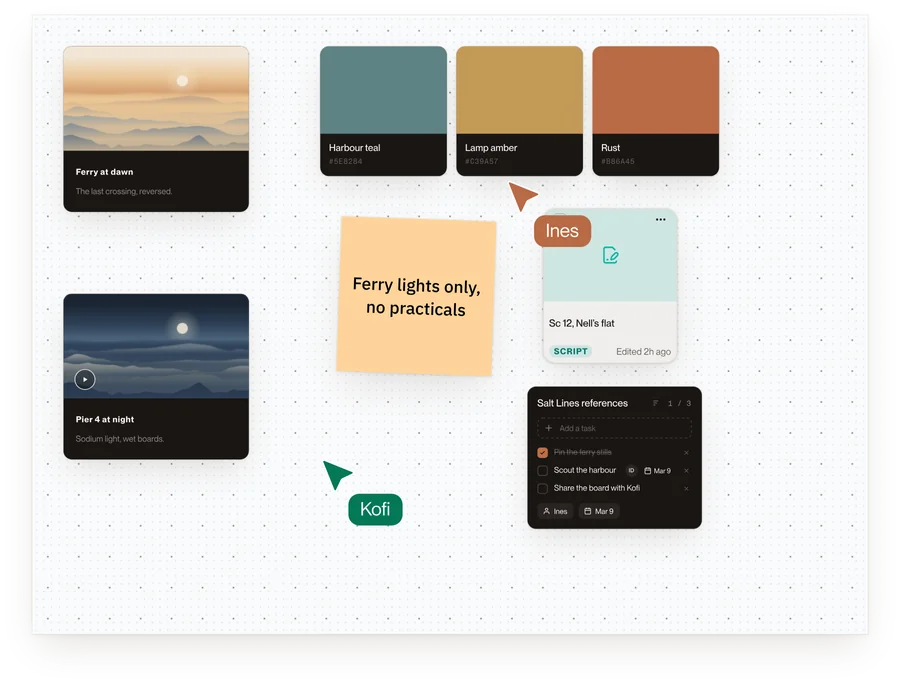Click the script edit document icon
900x683 pixels.
(x=610, y=255)
